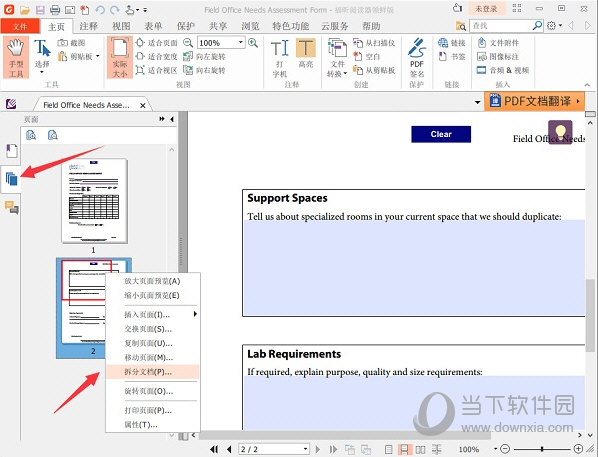Click the zoom in magnifier icon

pyautogui.click(x=253, y=43)
